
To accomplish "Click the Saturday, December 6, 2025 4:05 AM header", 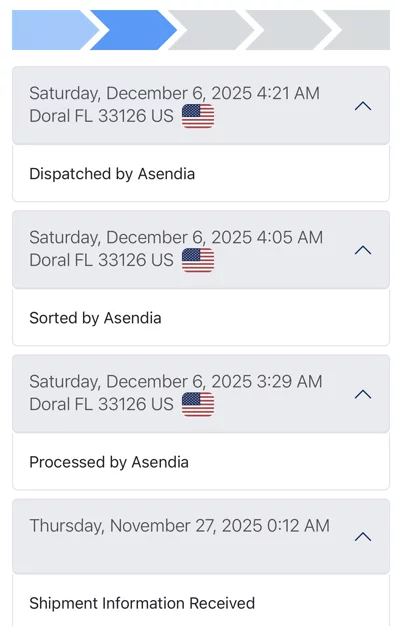I will 176,238.
